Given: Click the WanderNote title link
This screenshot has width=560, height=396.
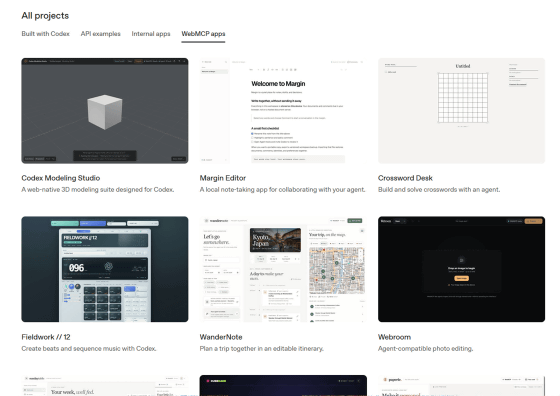Looking at the screenshot, I should (x=221, y=337).
